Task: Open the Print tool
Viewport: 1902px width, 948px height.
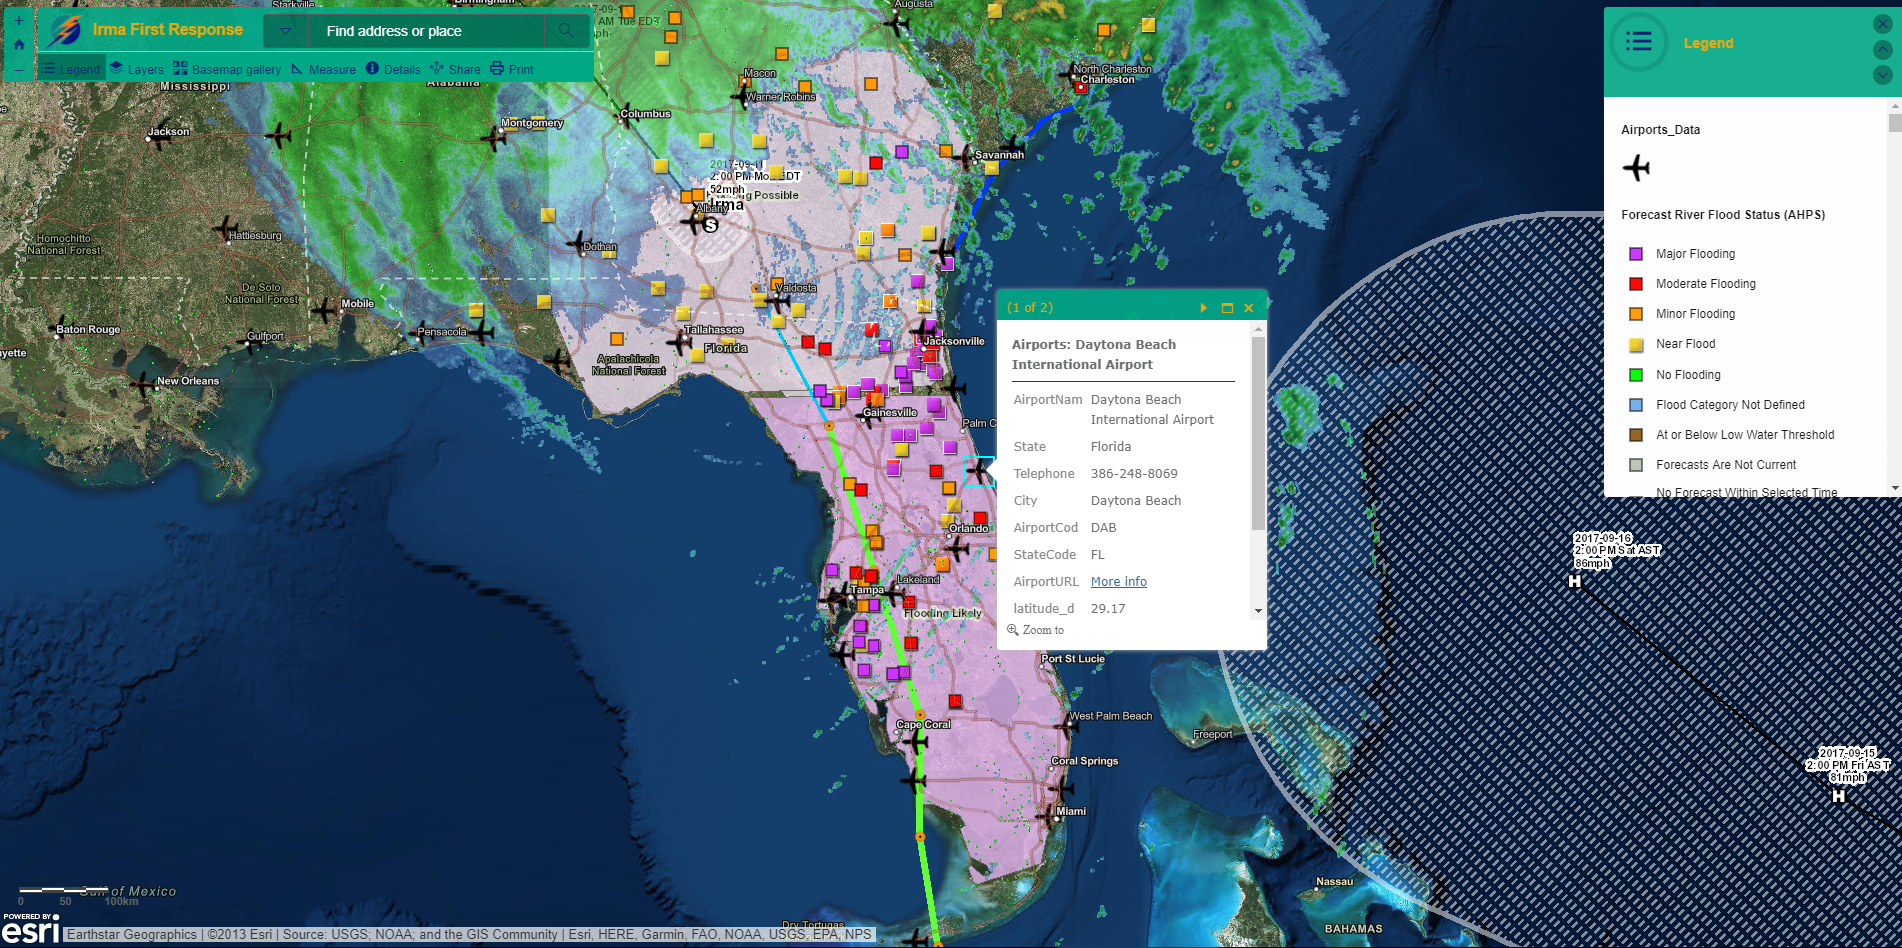Action: [x=511, y=69]
